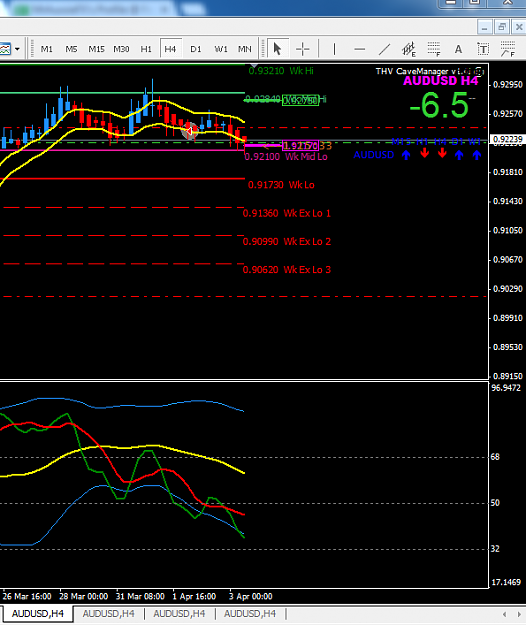Choose the equidistant channel tool
The width and height of the screenshot is (526, 625).
(409, 49)
